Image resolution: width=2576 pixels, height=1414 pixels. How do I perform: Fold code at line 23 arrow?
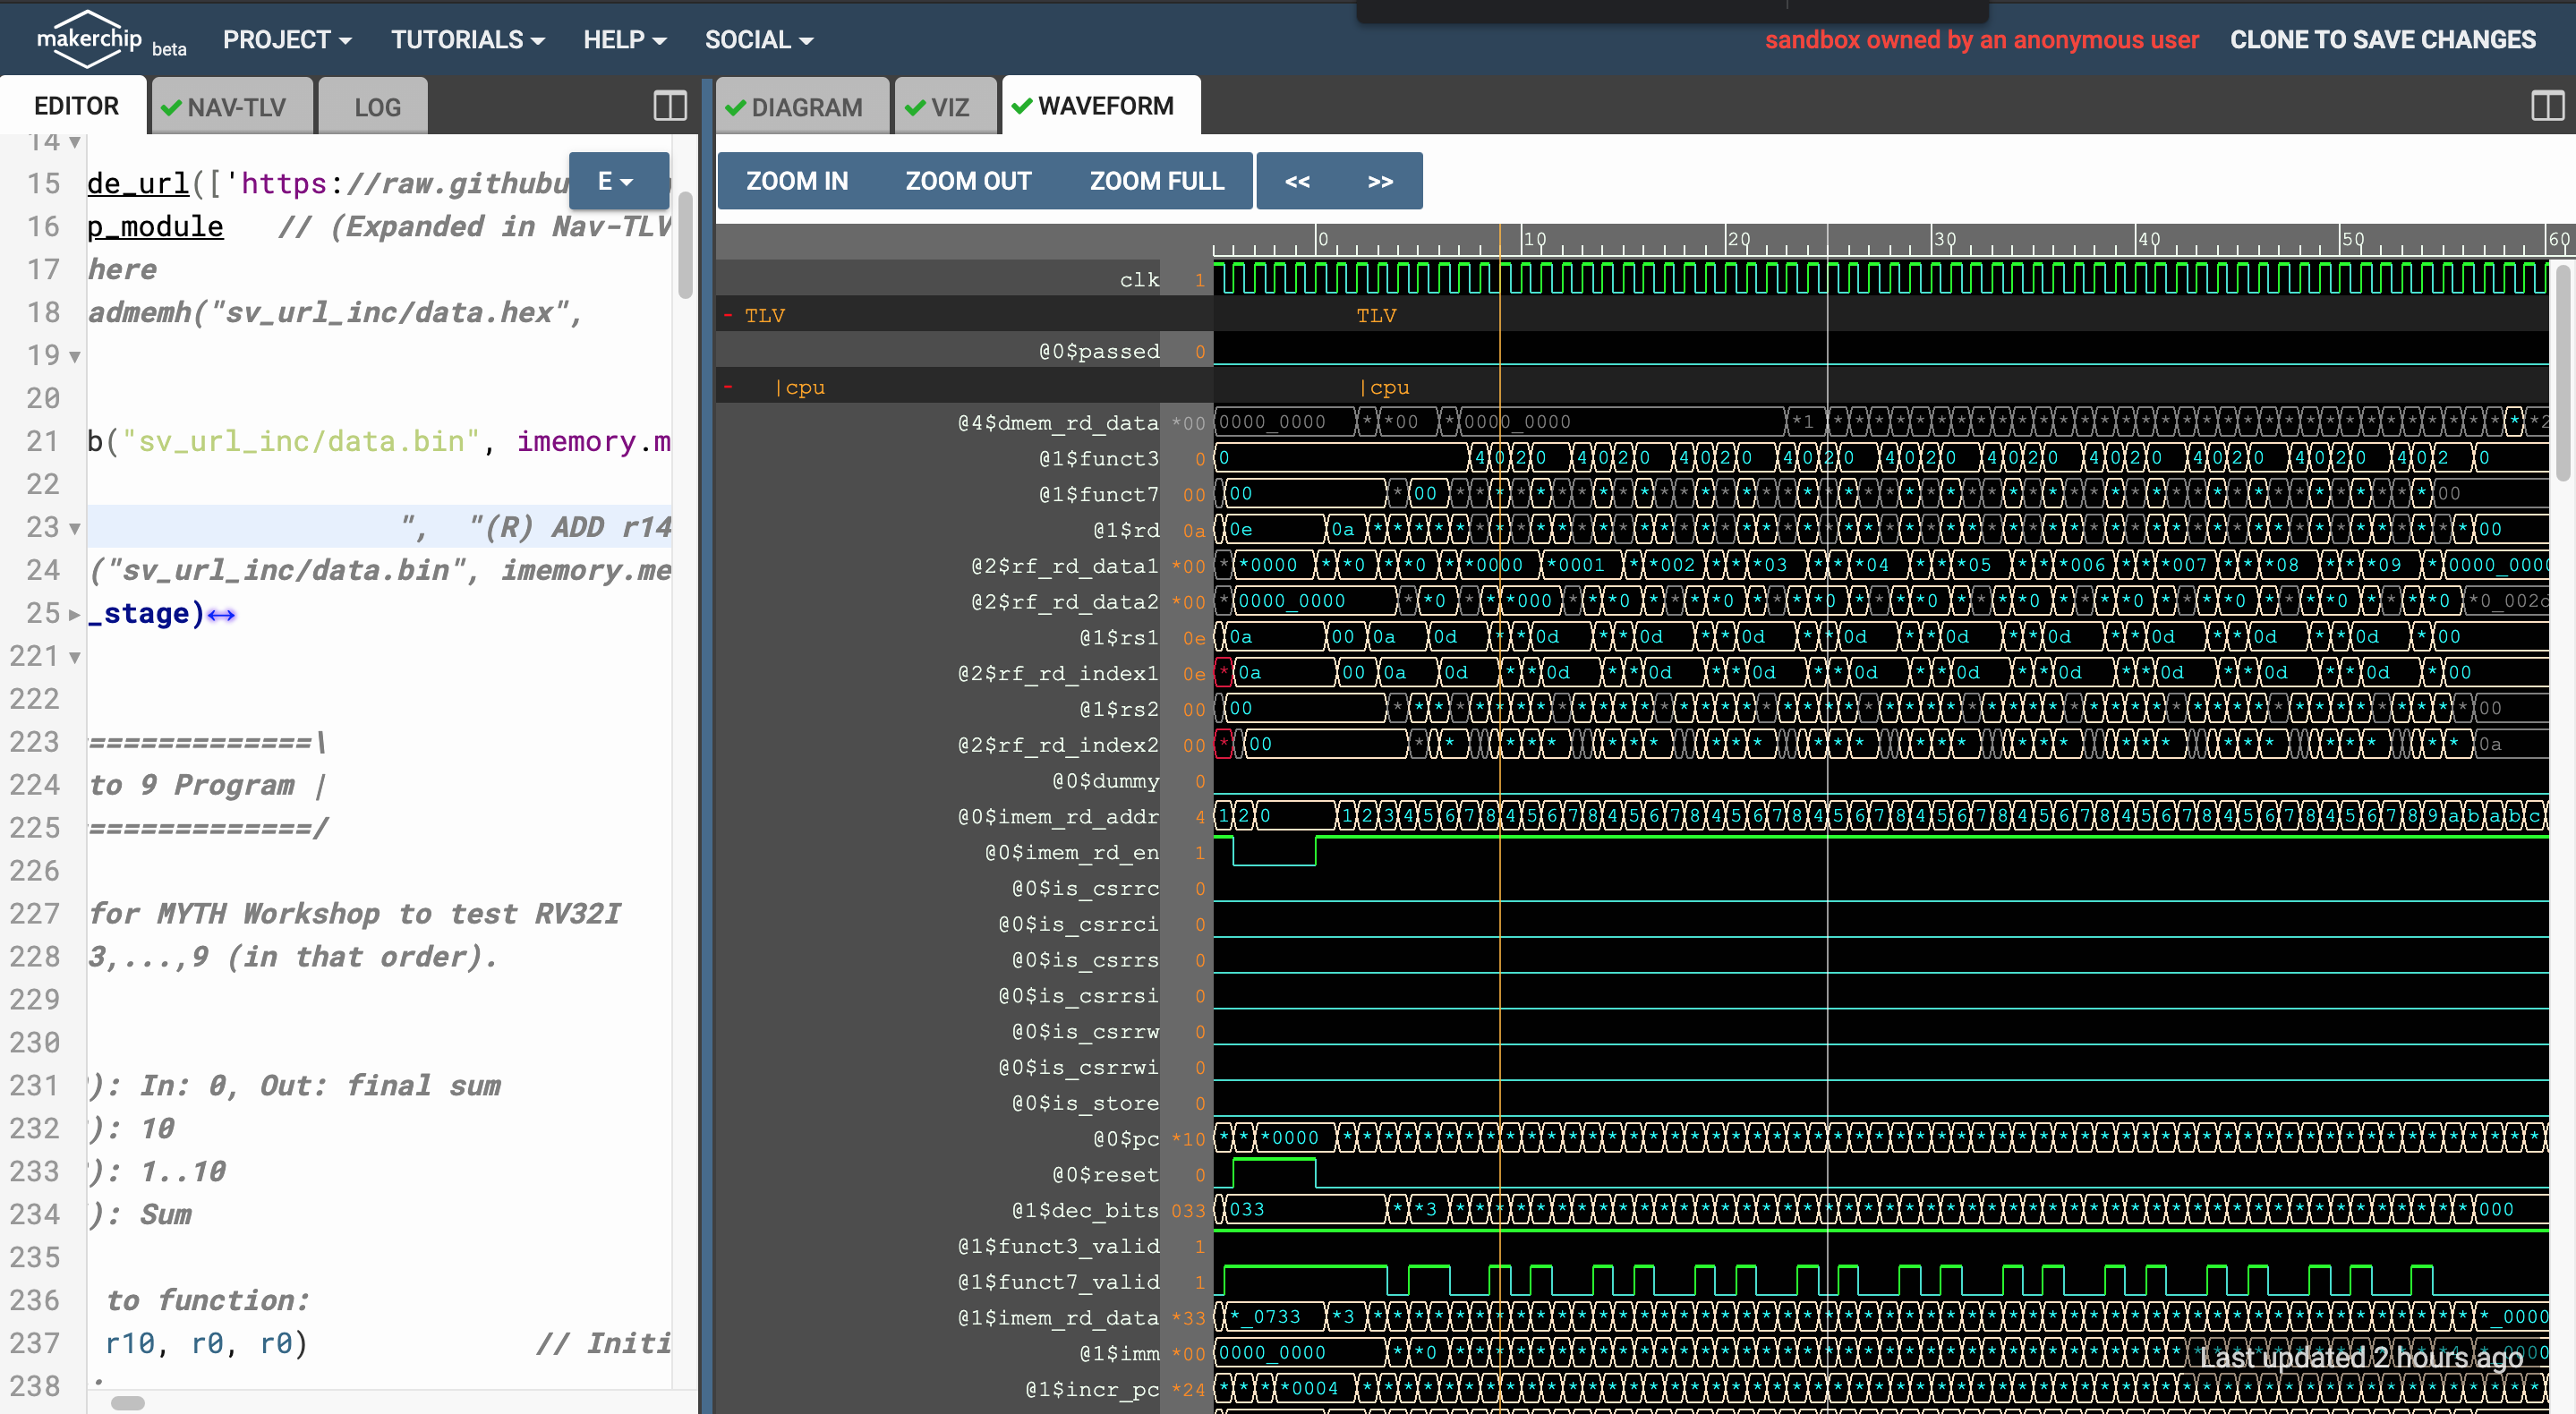click(75, 528)
